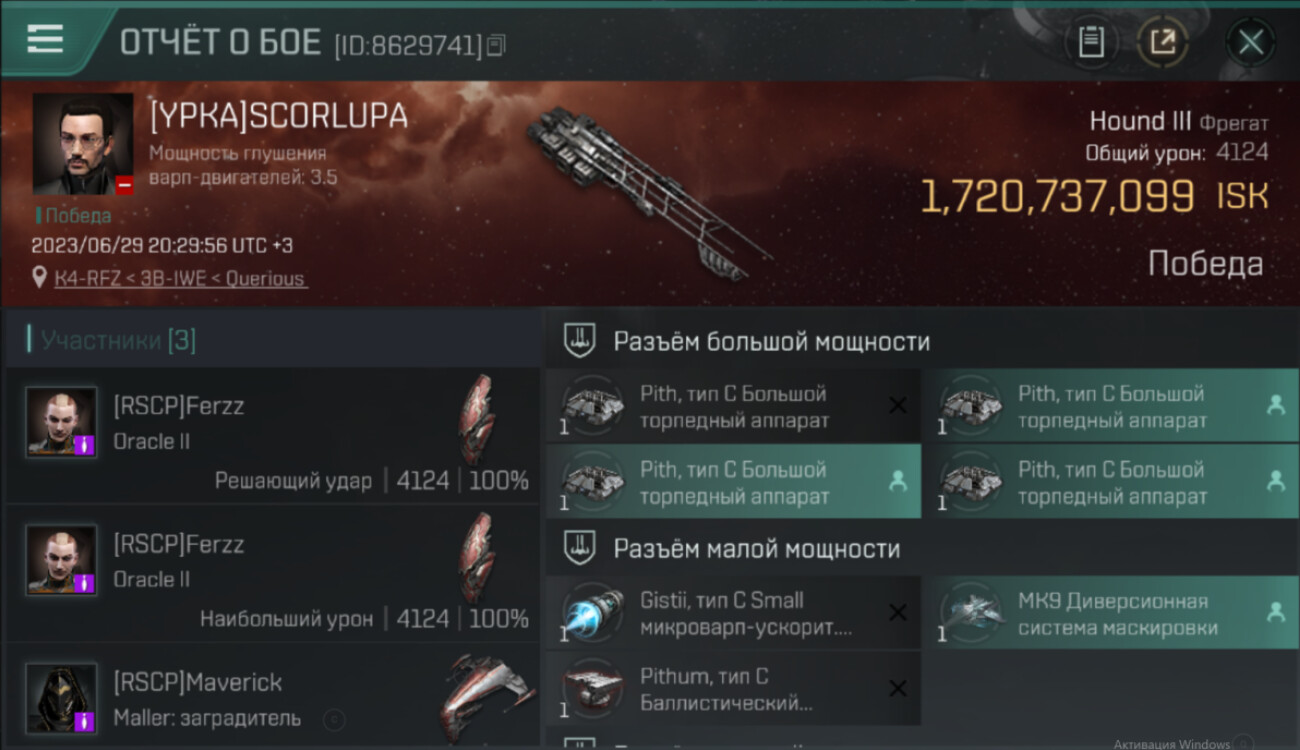Viewport: 1300px width, 750px height.
Task: Copy the battle report ID icon
Action: (496, 44)
